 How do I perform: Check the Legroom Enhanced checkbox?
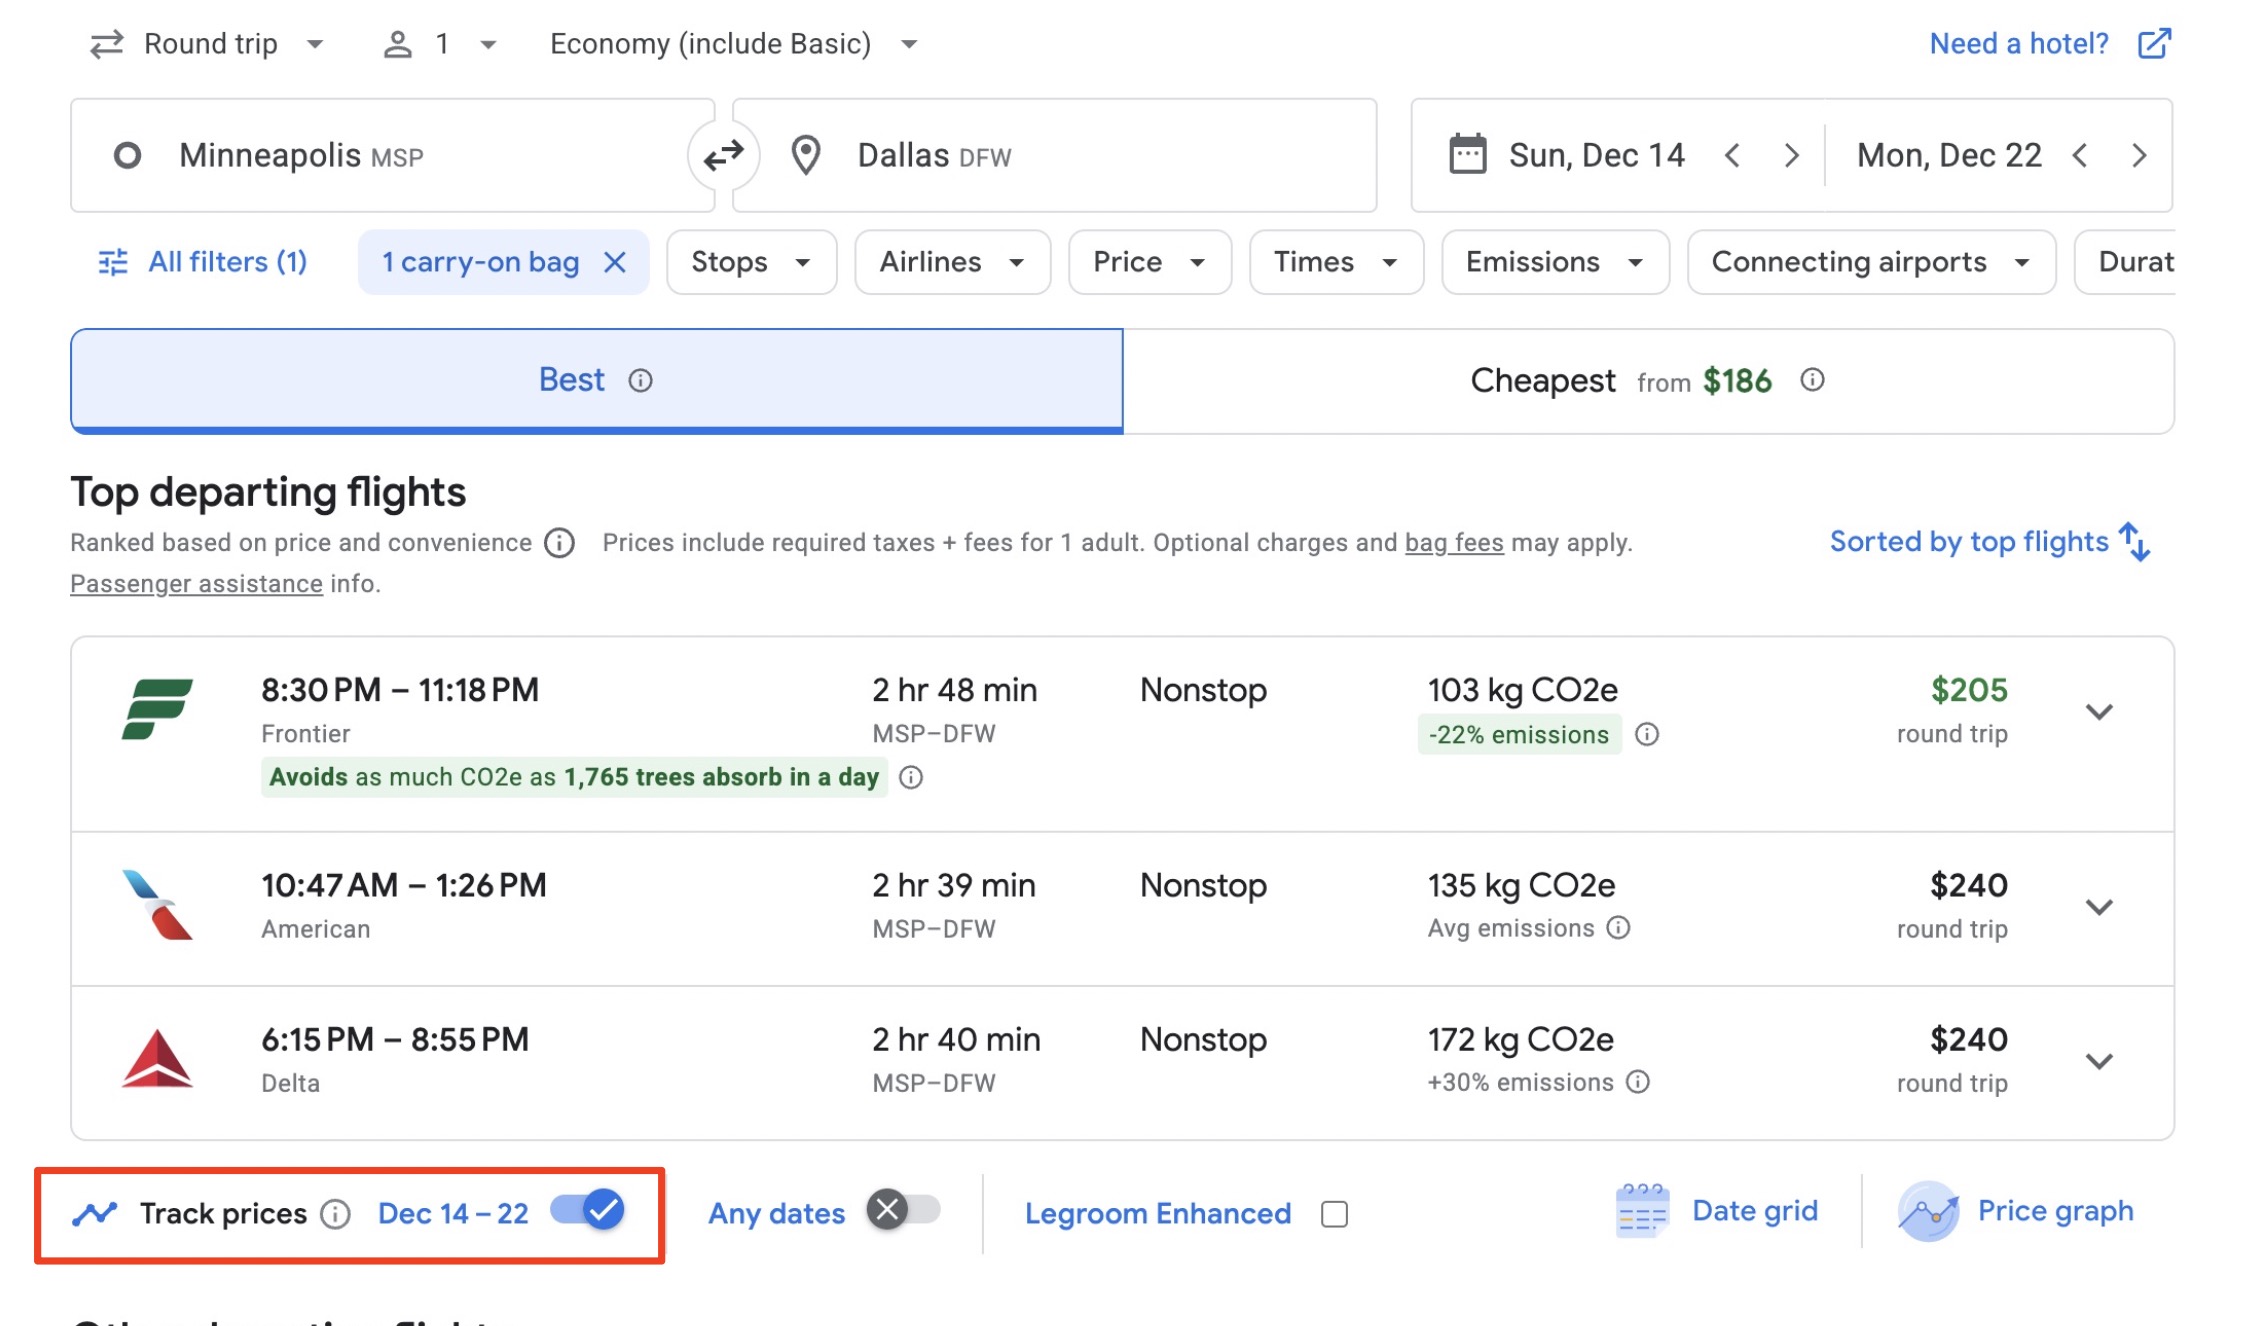point(1334,1214)
